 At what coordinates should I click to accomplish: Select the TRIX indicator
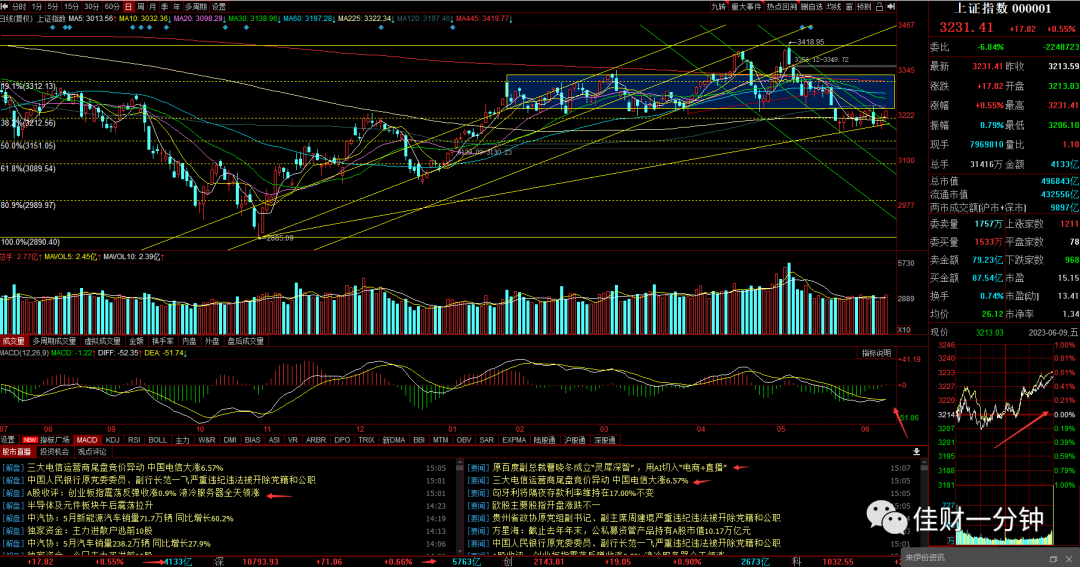(366, 440)
